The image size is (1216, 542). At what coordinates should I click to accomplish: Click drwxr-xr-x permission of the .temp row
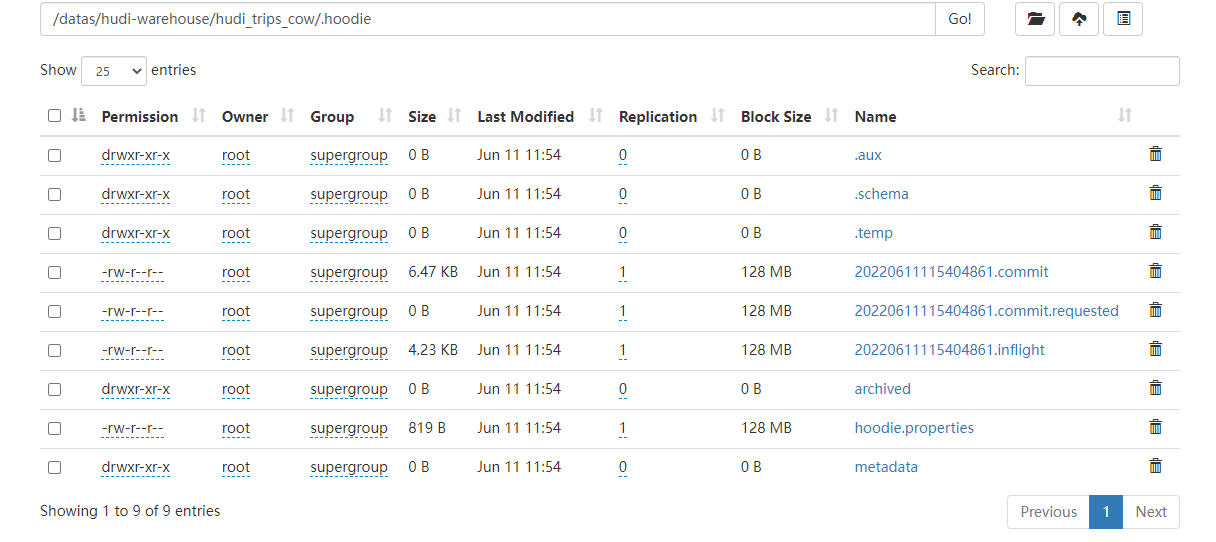(x=136, y=233)
